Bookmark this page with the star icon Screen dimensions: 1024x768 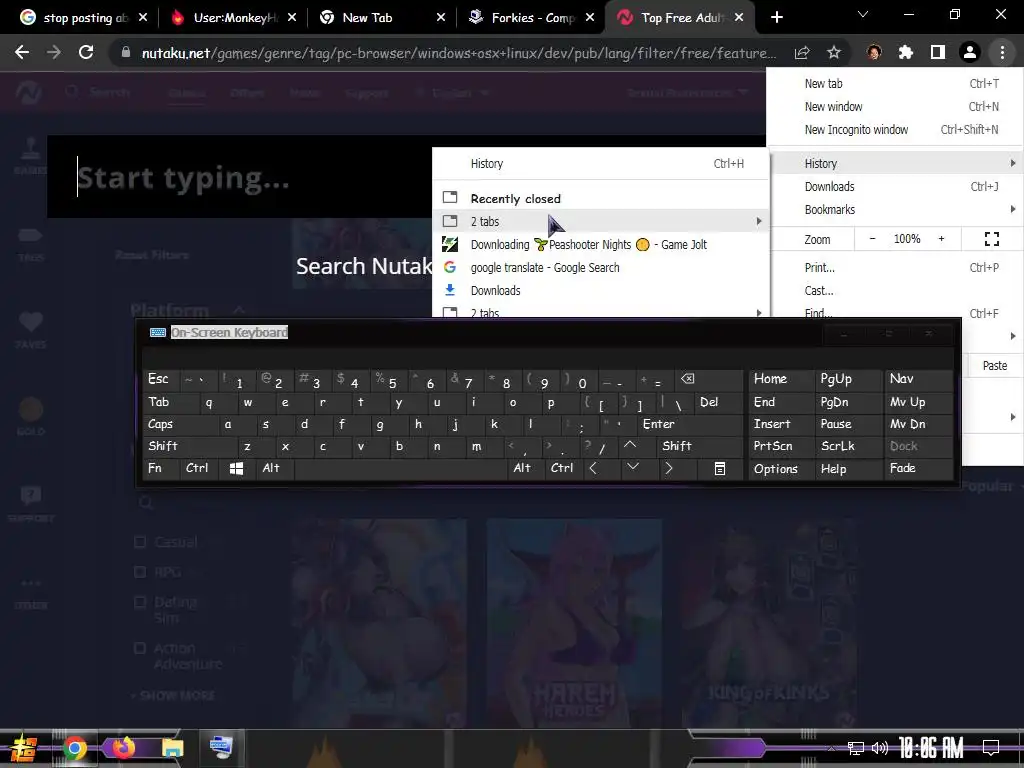(834, 52)
